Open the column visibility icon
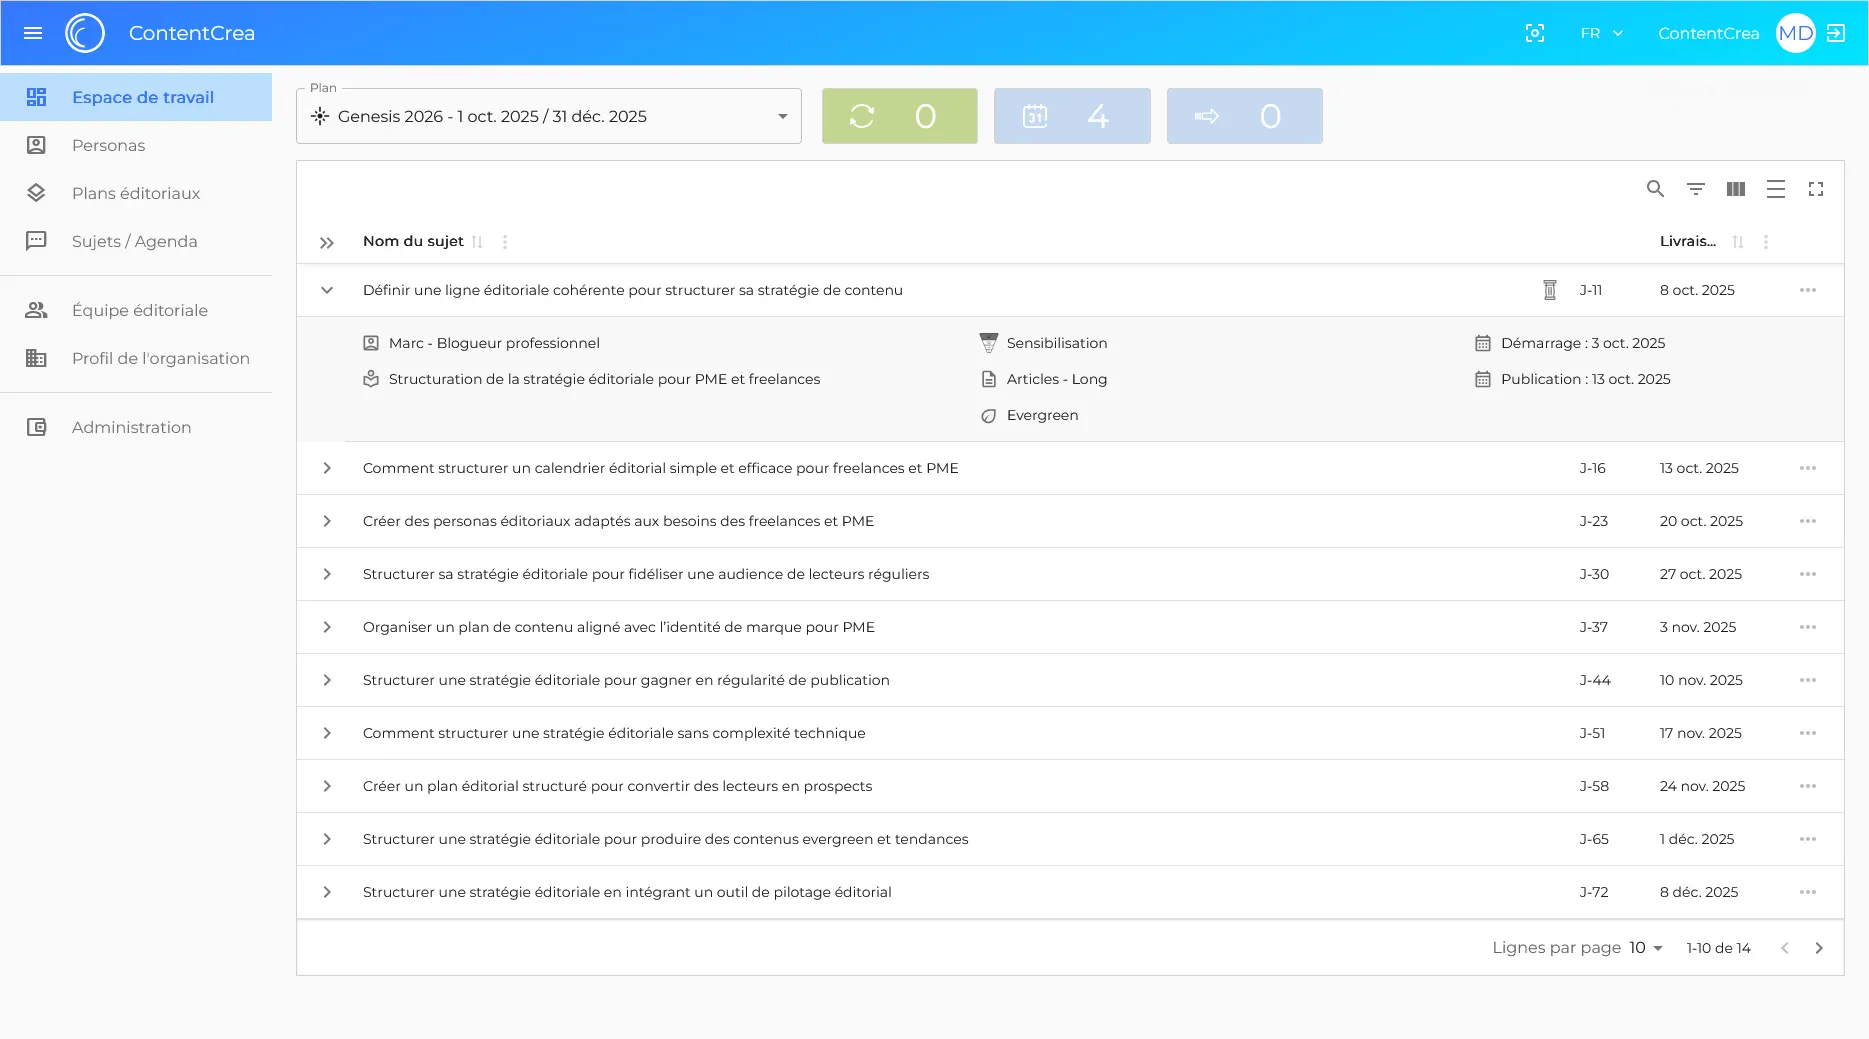Viewport: 1869px width, 1039px height. pos(1735,189)
